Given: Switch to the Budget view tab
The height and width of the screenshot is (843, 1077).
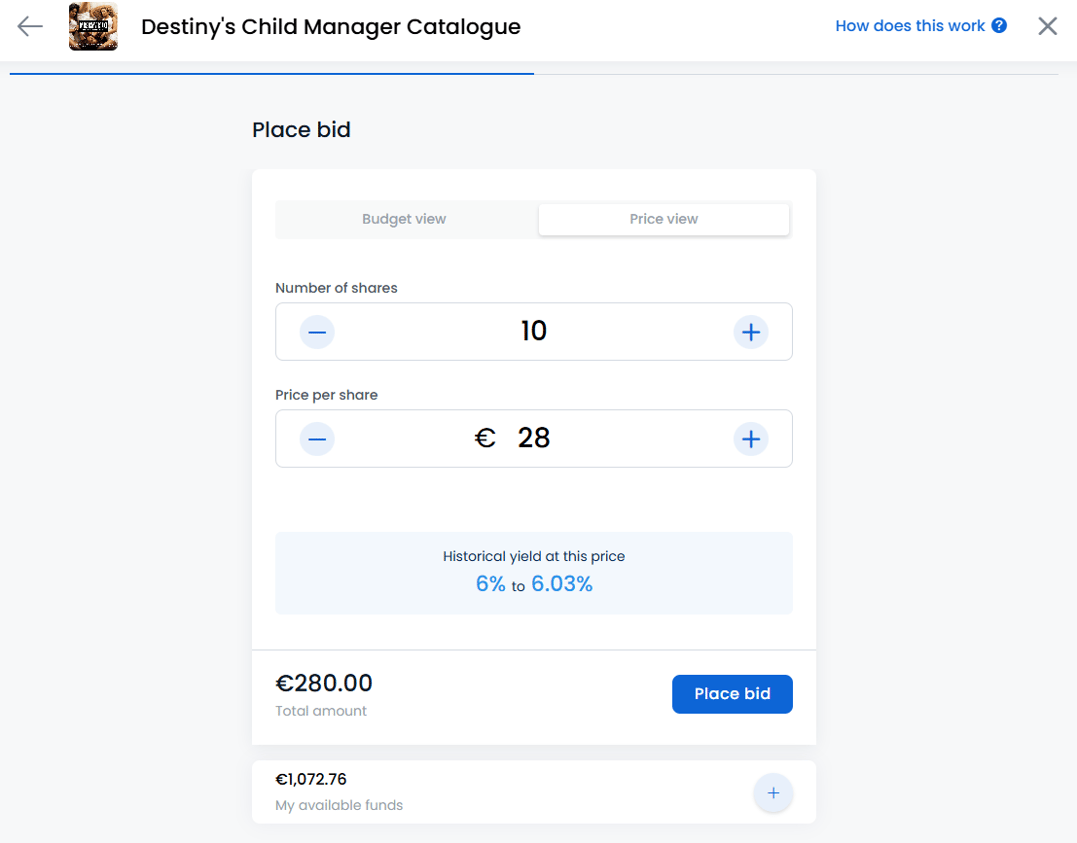Looking at the screenshot, I should coord(405,219).
